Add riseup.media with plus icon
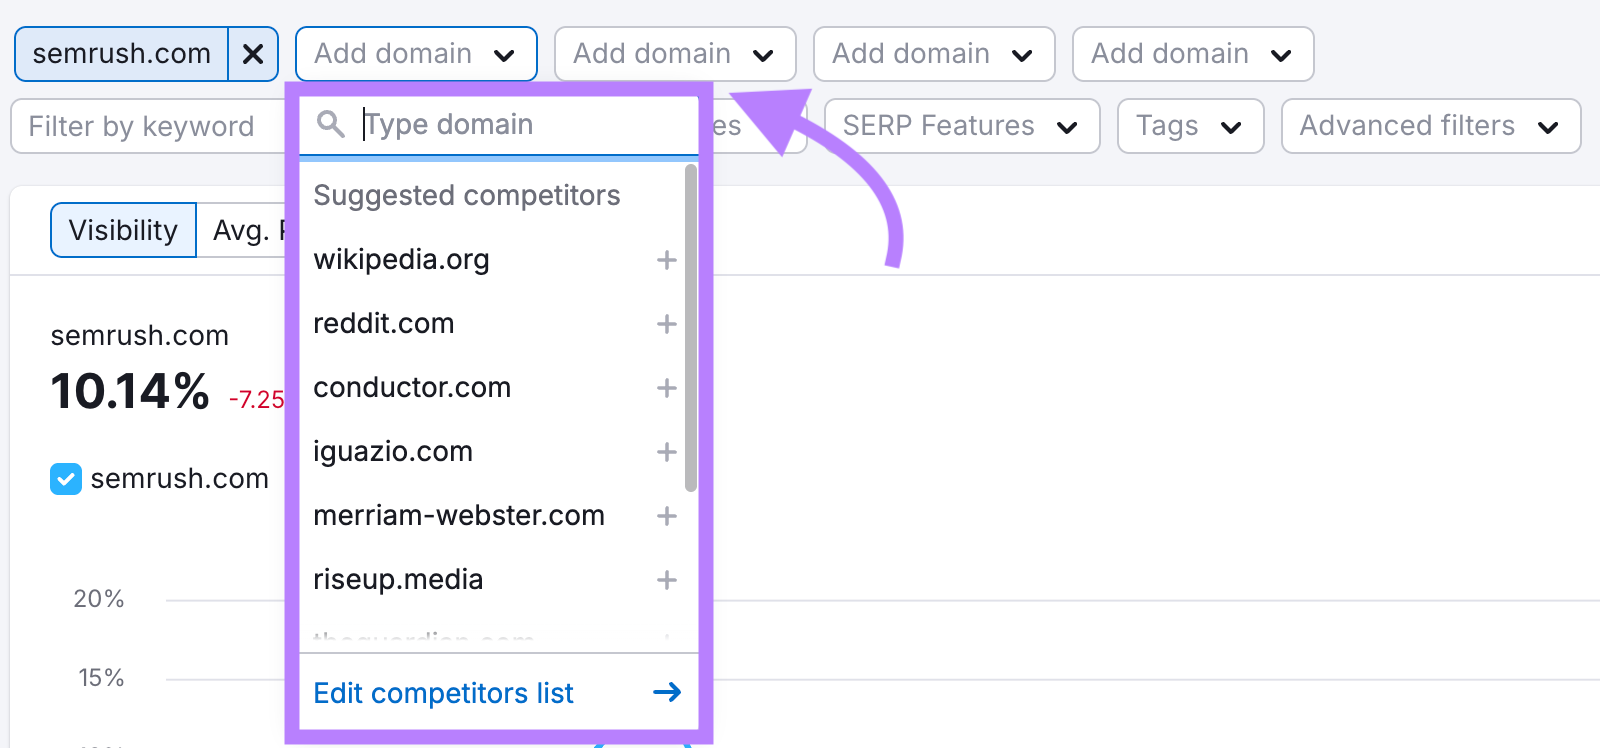The image size is (1600, 748). [666, 580]
